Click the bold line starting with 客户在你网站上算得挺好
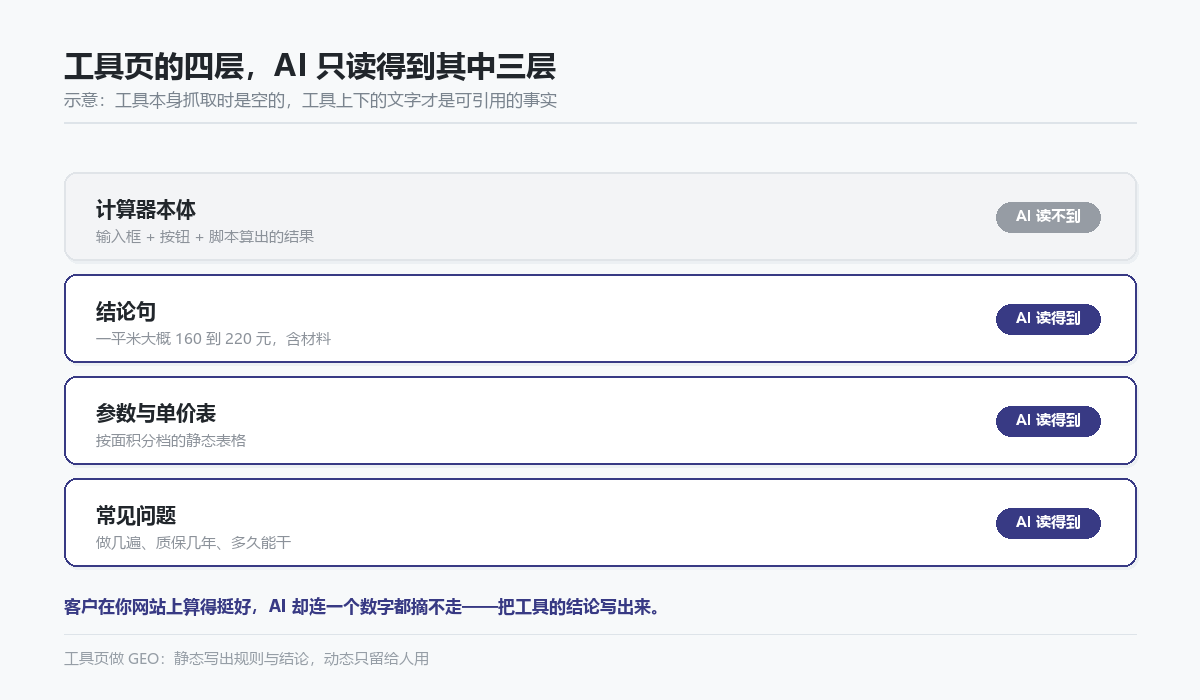Screen dimensions: 1200x700 [x=362, y=607]
